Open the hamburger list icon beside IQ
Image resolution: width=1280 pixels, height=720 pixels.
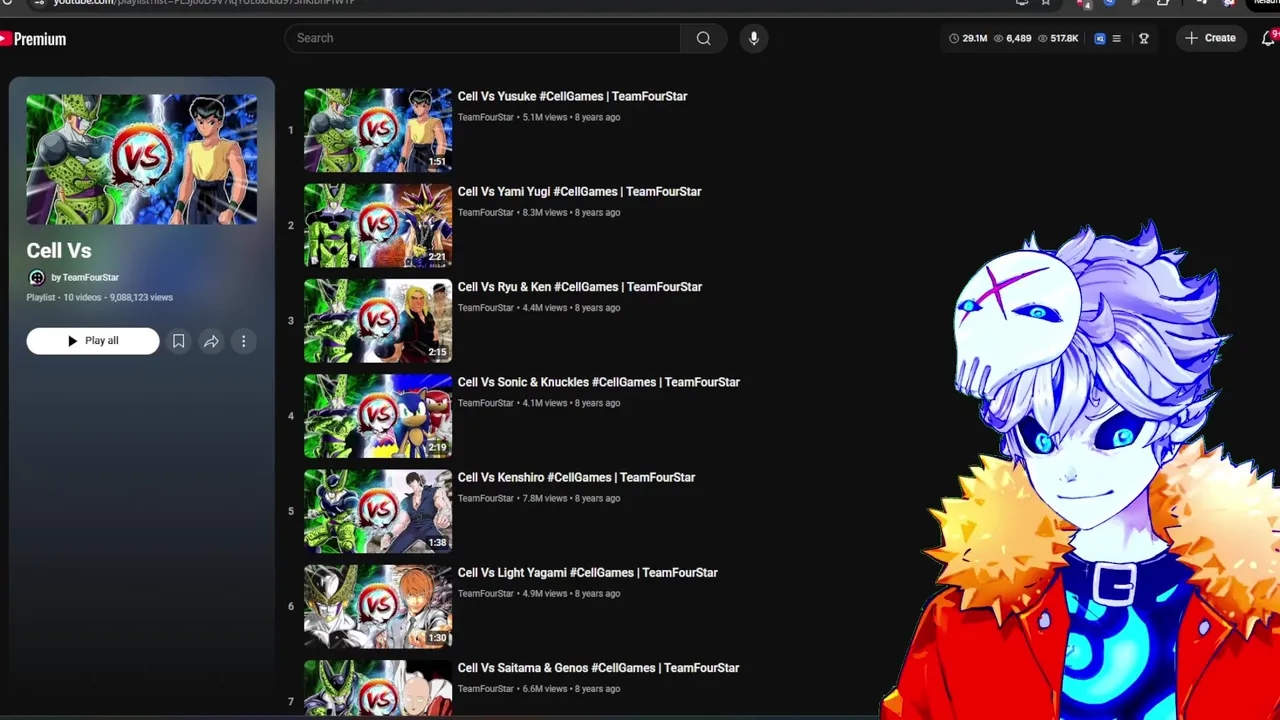click(x=1116, y=38)
